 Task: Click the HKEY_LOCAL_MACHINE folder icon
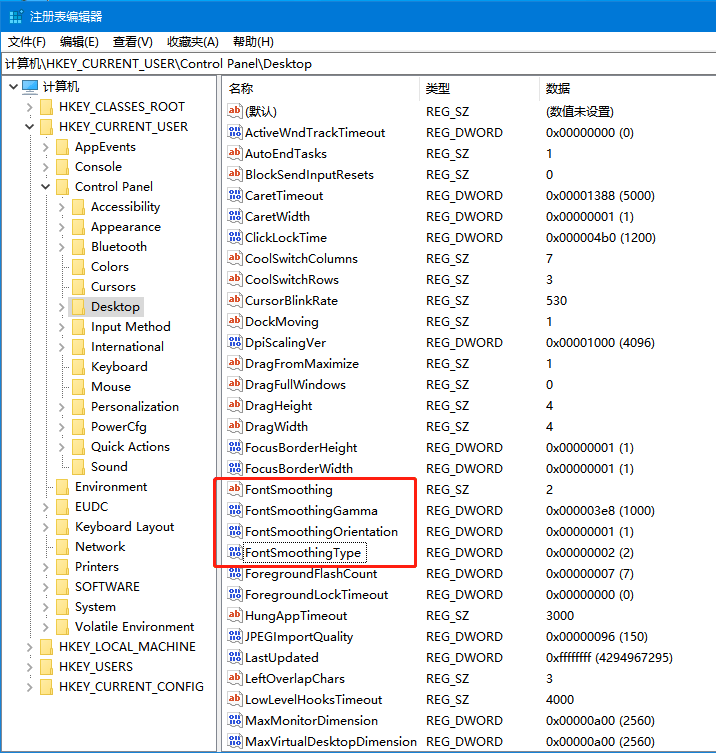[45, 647]
